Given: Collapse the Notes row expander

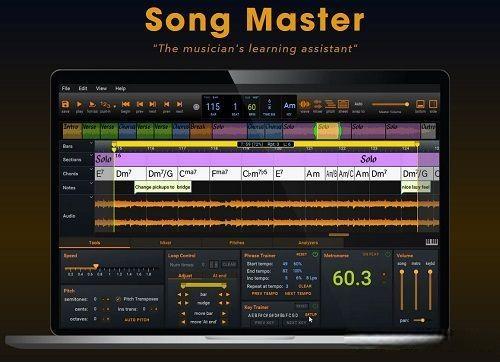Looking at the screenshot, I should (x=91, y=183).
